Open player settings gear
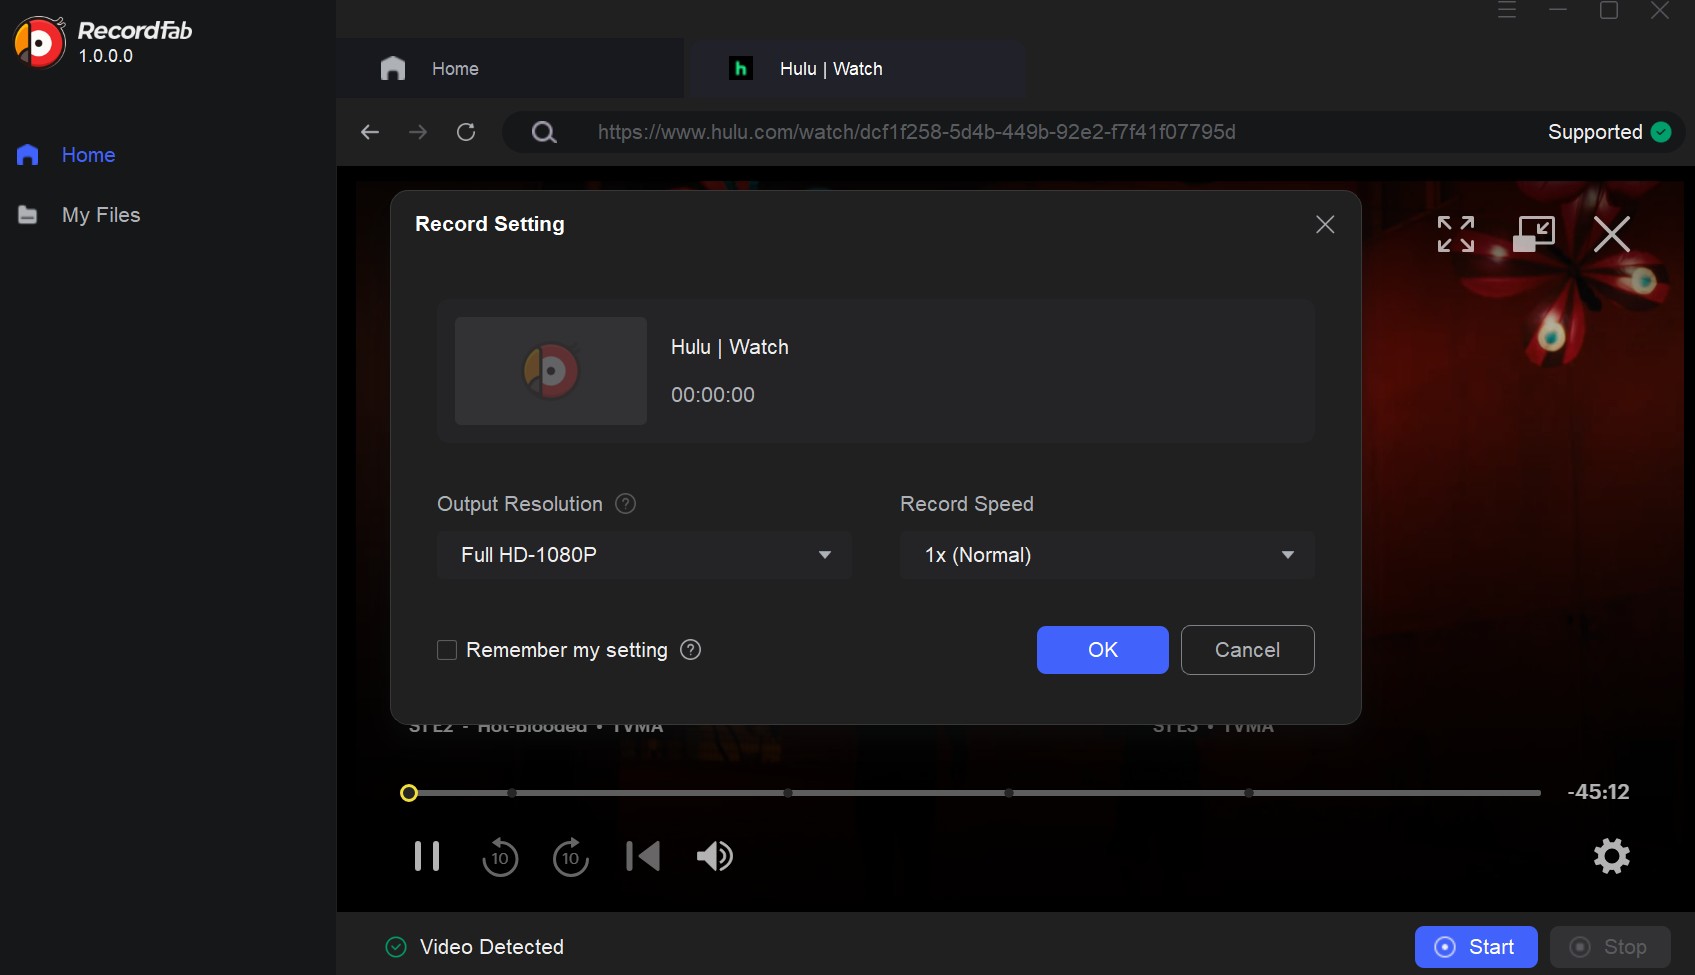 (x=1611, y=856)
